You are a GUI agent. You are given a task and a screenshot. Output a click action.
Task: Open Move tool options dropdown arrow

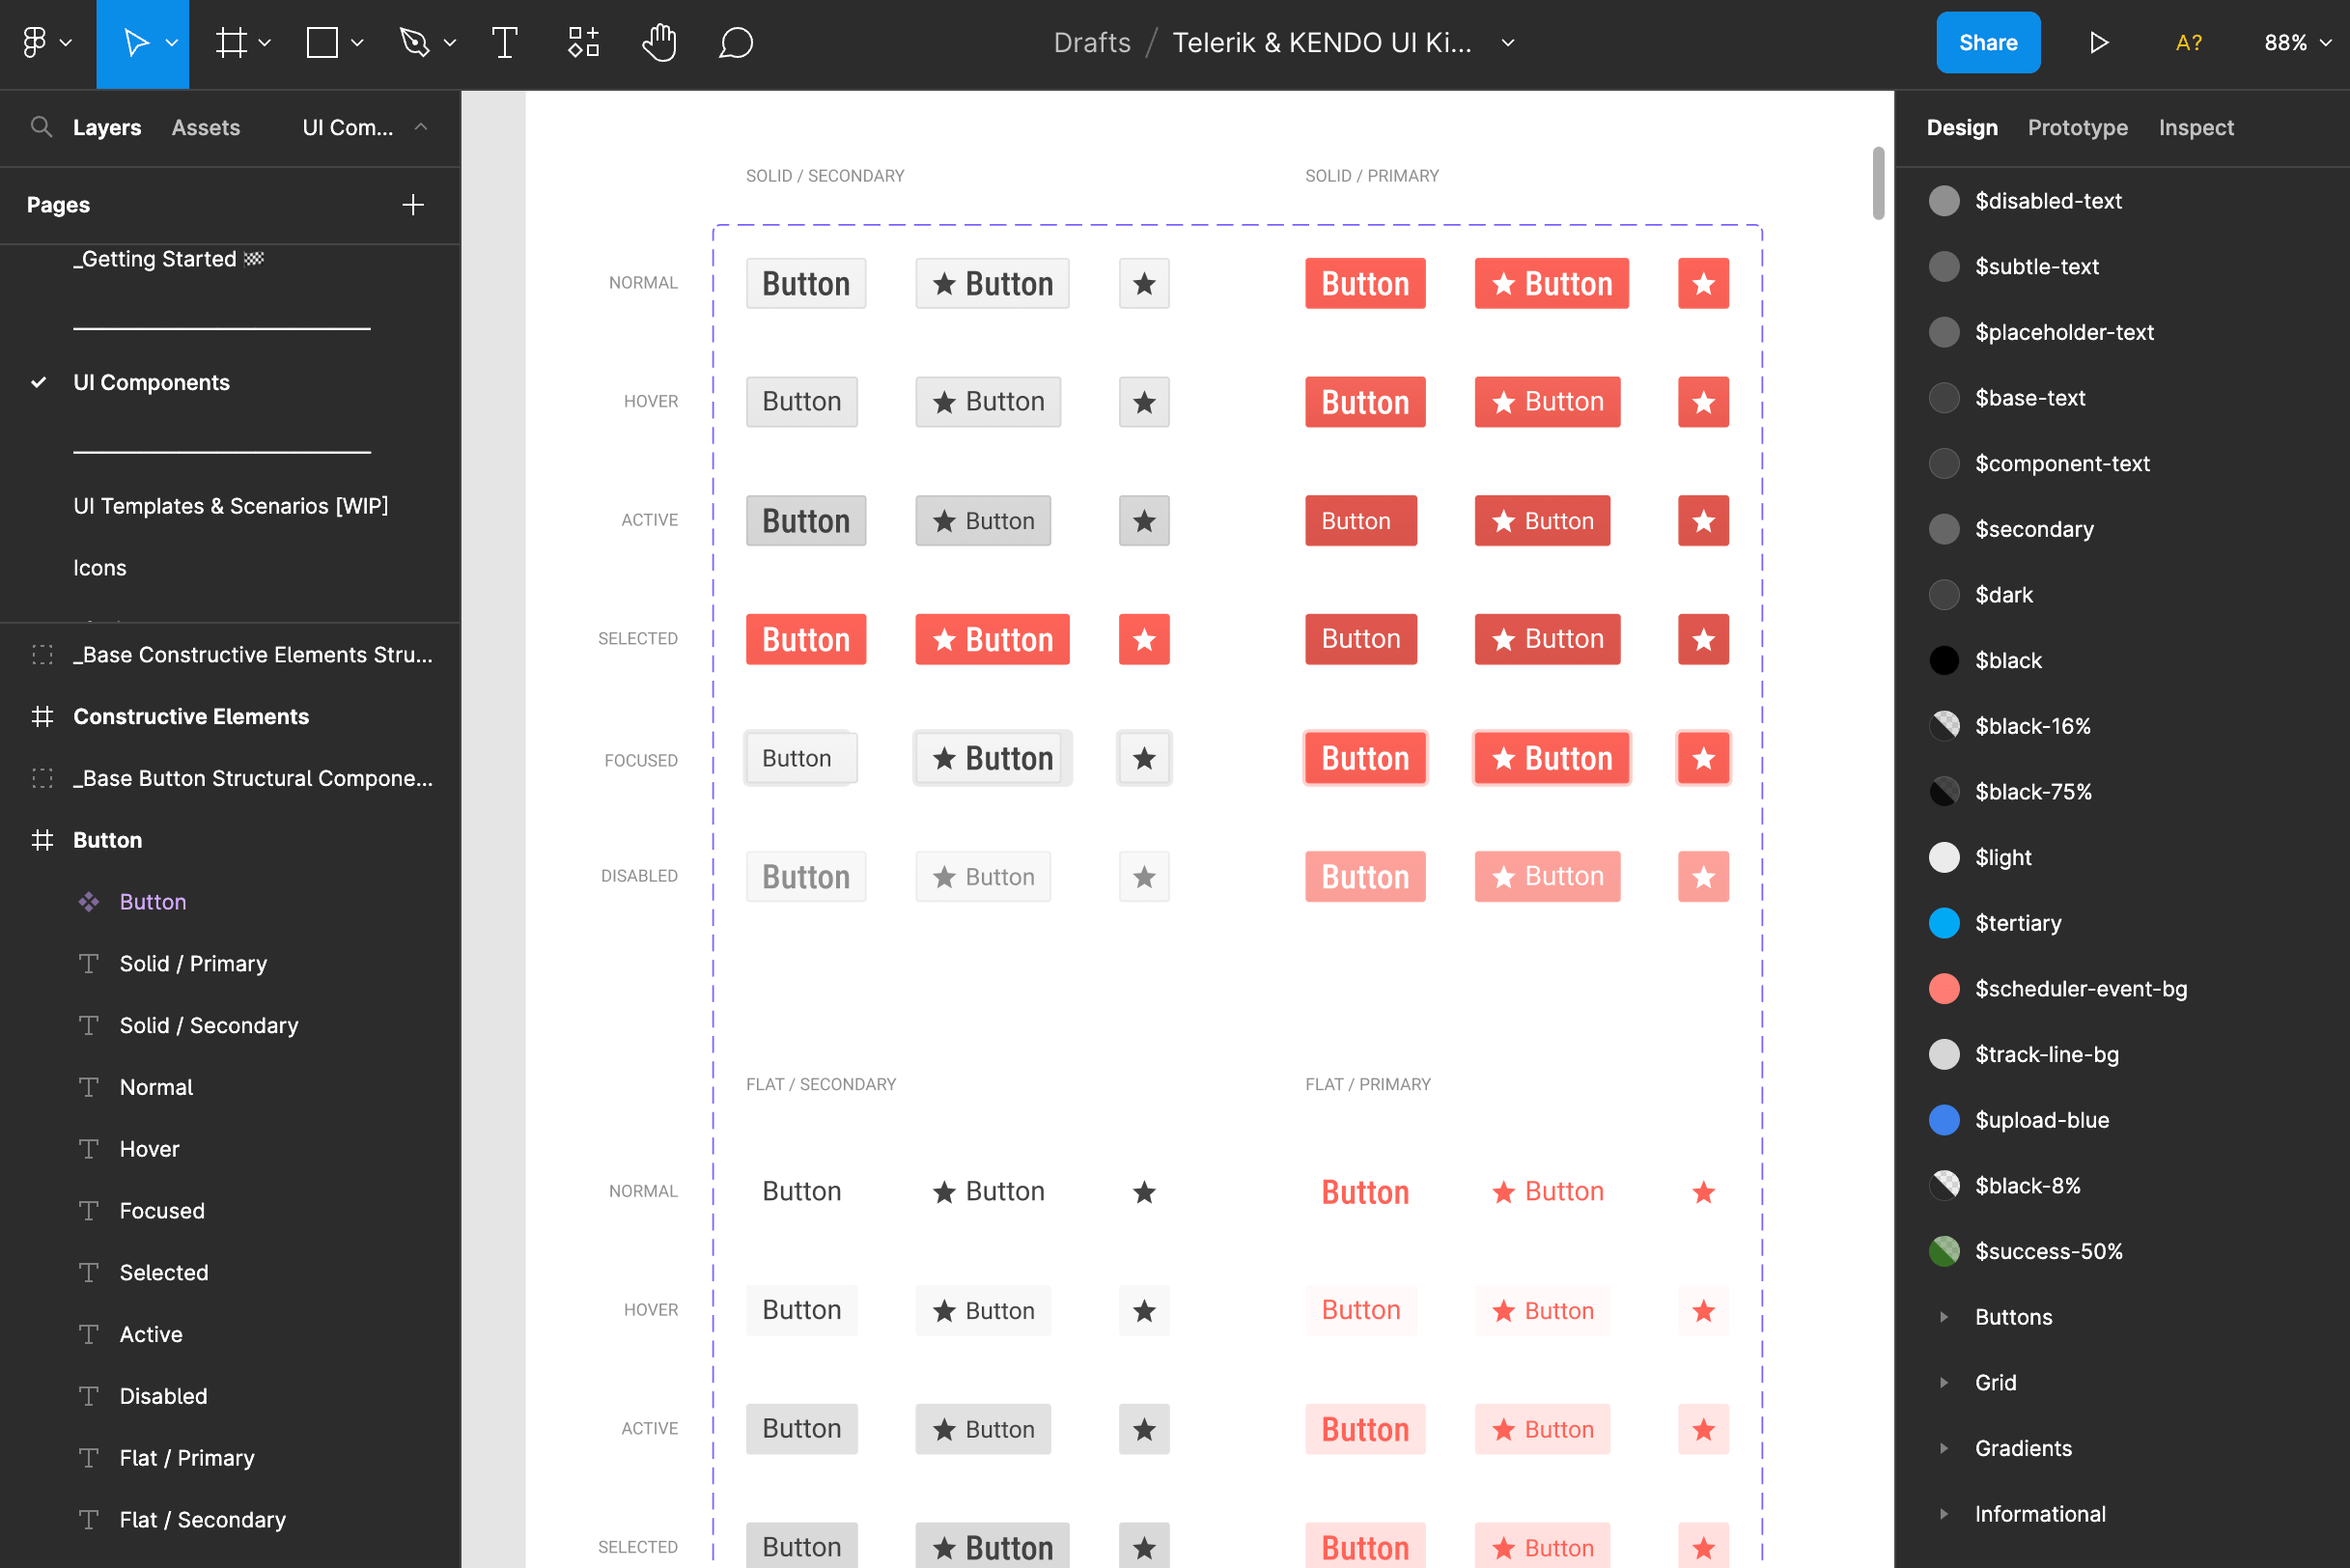(x=172, y=42)
